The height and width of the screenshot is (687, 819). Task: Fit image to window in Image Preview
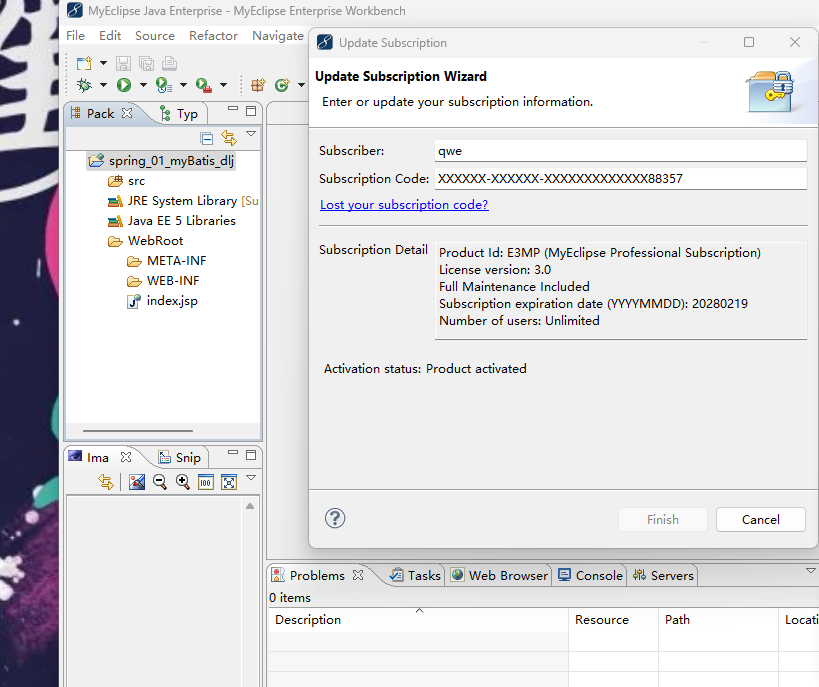pyautogui.click(x=229, y=481)
